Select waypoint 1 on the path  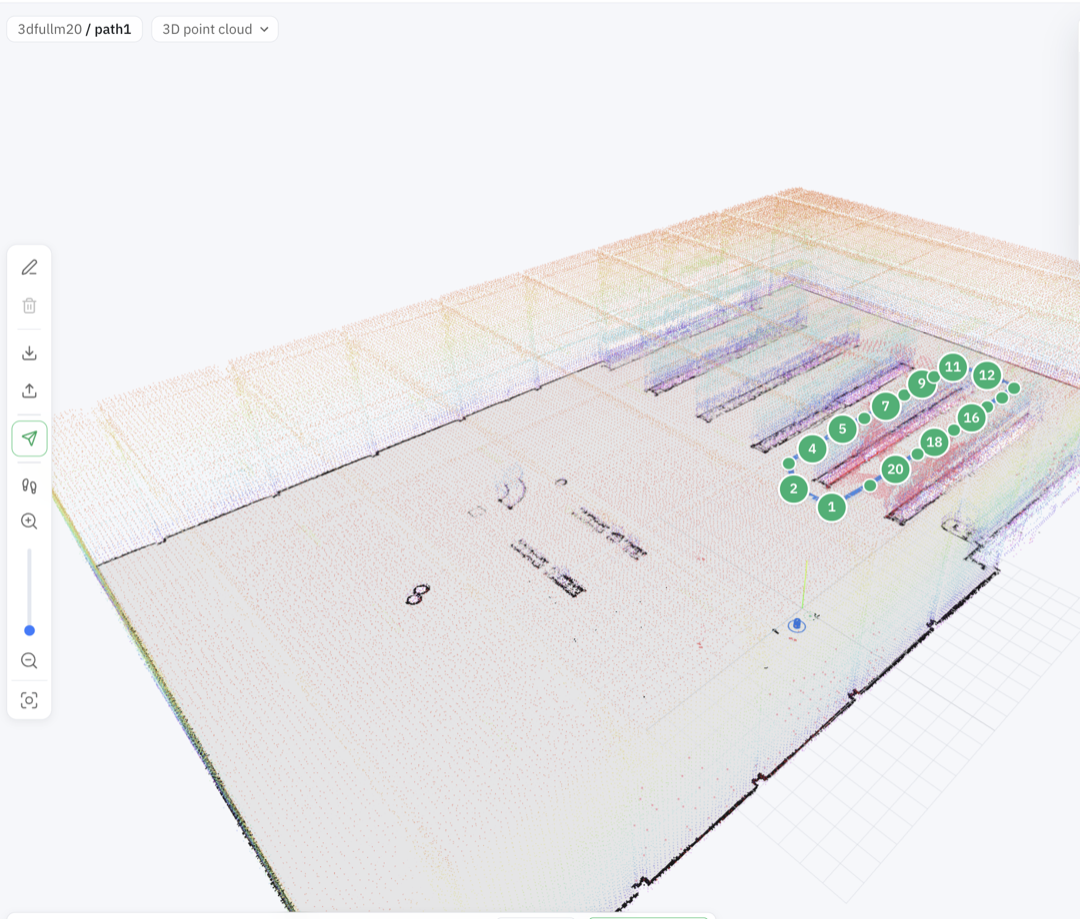click(831, 507)
